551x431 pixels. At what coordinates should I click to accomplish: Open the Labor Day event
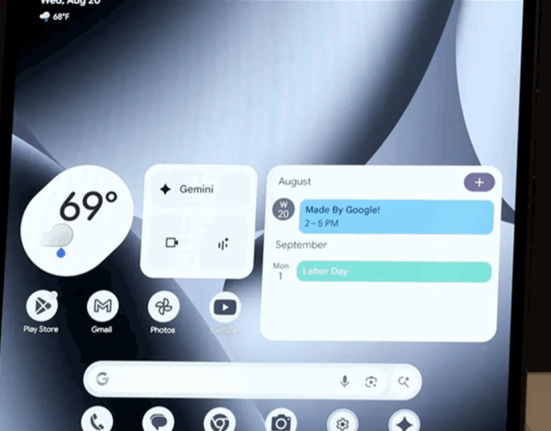[x=394, y=272]
